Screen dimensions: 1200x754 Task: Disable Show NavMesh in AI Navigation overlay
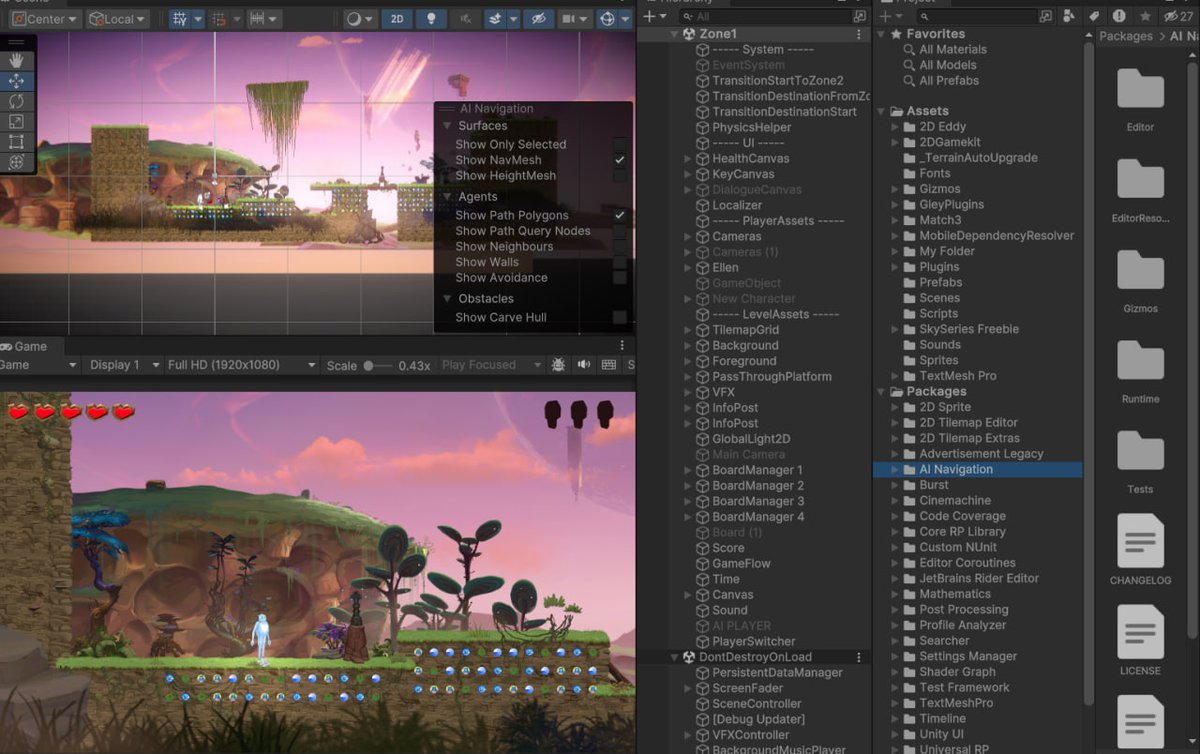(620, 159)
